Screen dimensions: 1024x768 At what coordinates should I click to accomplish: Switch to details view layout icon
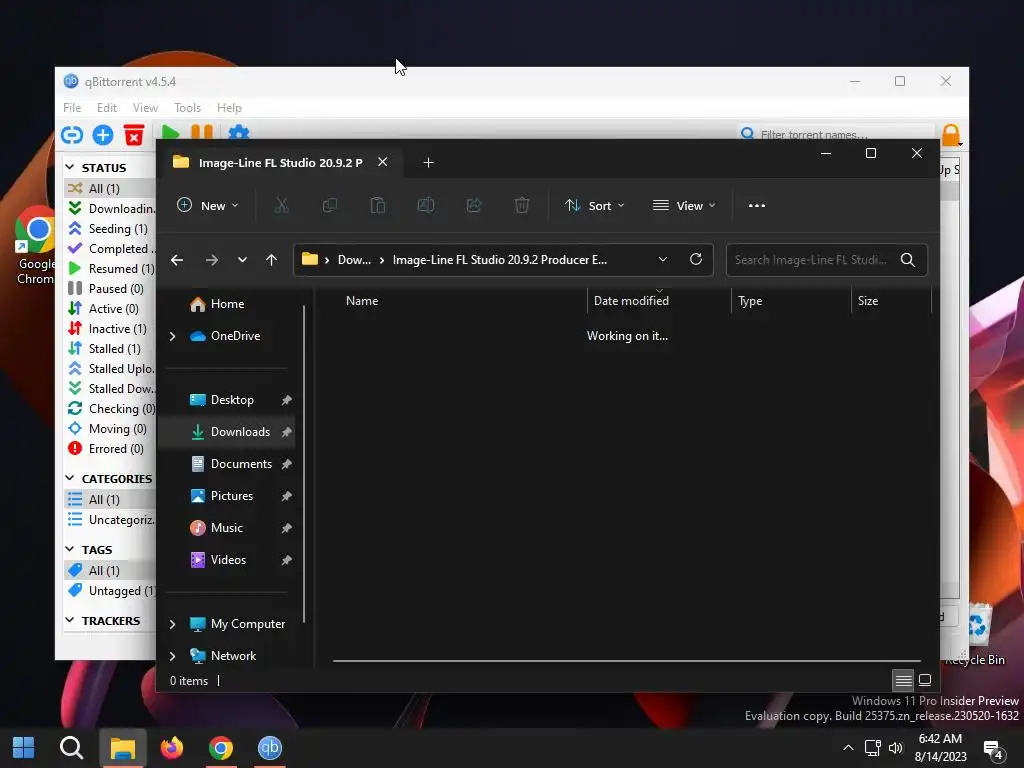tap(903, 680)
